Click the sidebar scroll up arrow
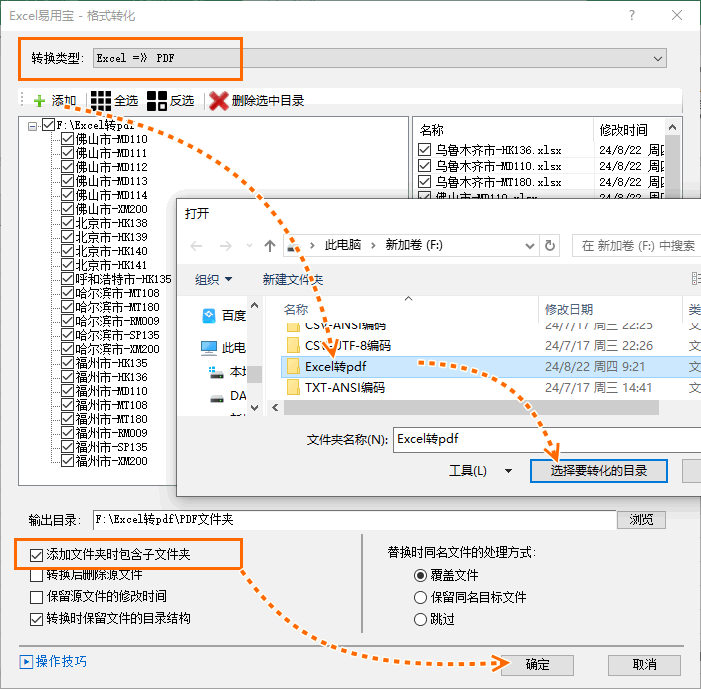The width and height of the screenshot is (701, 689). click(x=254, y=305)
